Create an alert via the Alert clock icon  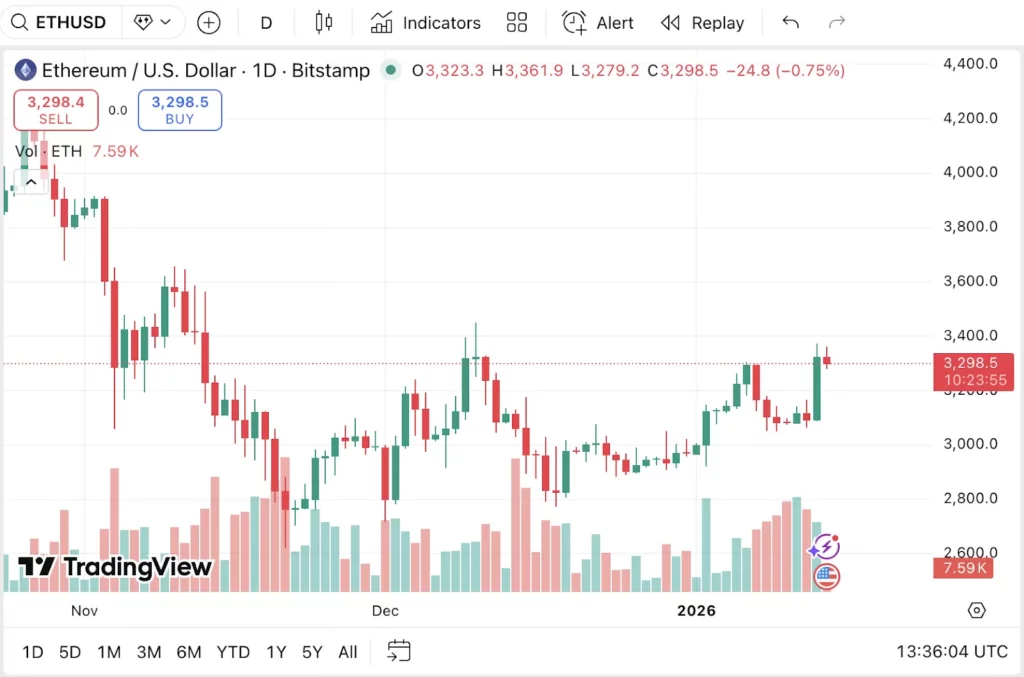pyautogui.click(x=572, y=22)
